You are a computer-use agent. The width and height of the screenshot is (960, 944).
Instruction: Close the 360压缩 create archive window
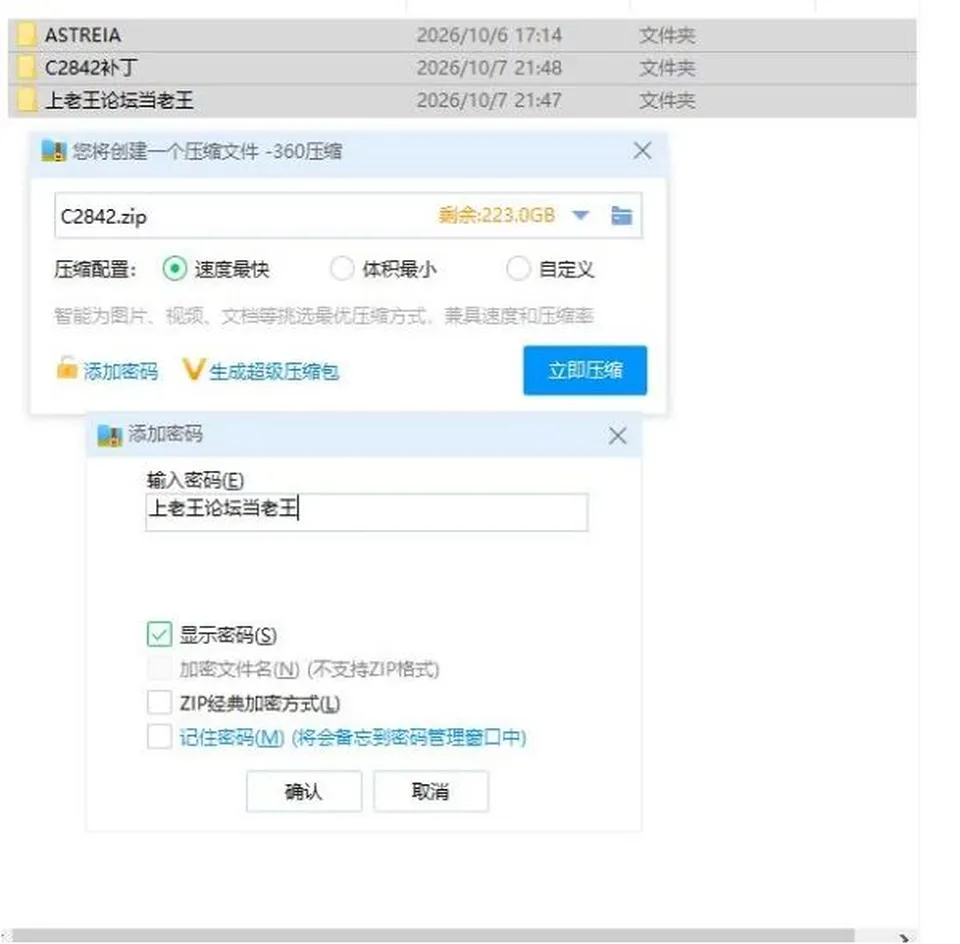tap(642, 151)
